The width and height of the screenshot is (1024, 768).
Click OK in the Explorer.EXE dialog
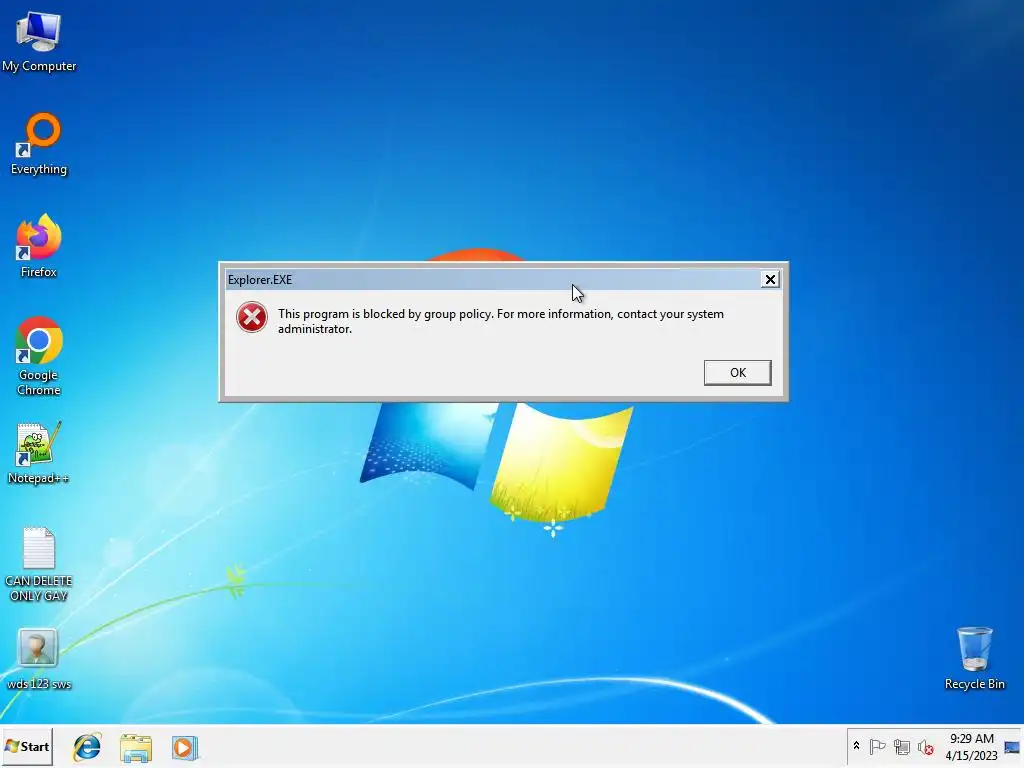pos(737,372)
